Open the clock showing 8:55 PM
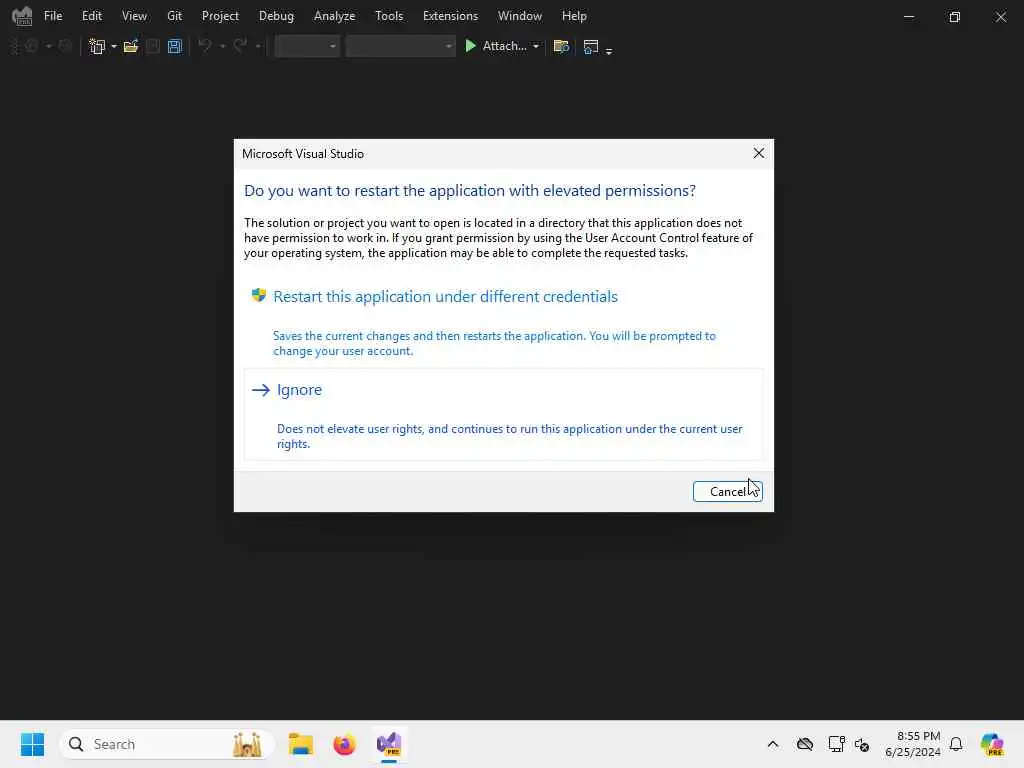This screenshot has width=1024, height=768. pos(912,744)
